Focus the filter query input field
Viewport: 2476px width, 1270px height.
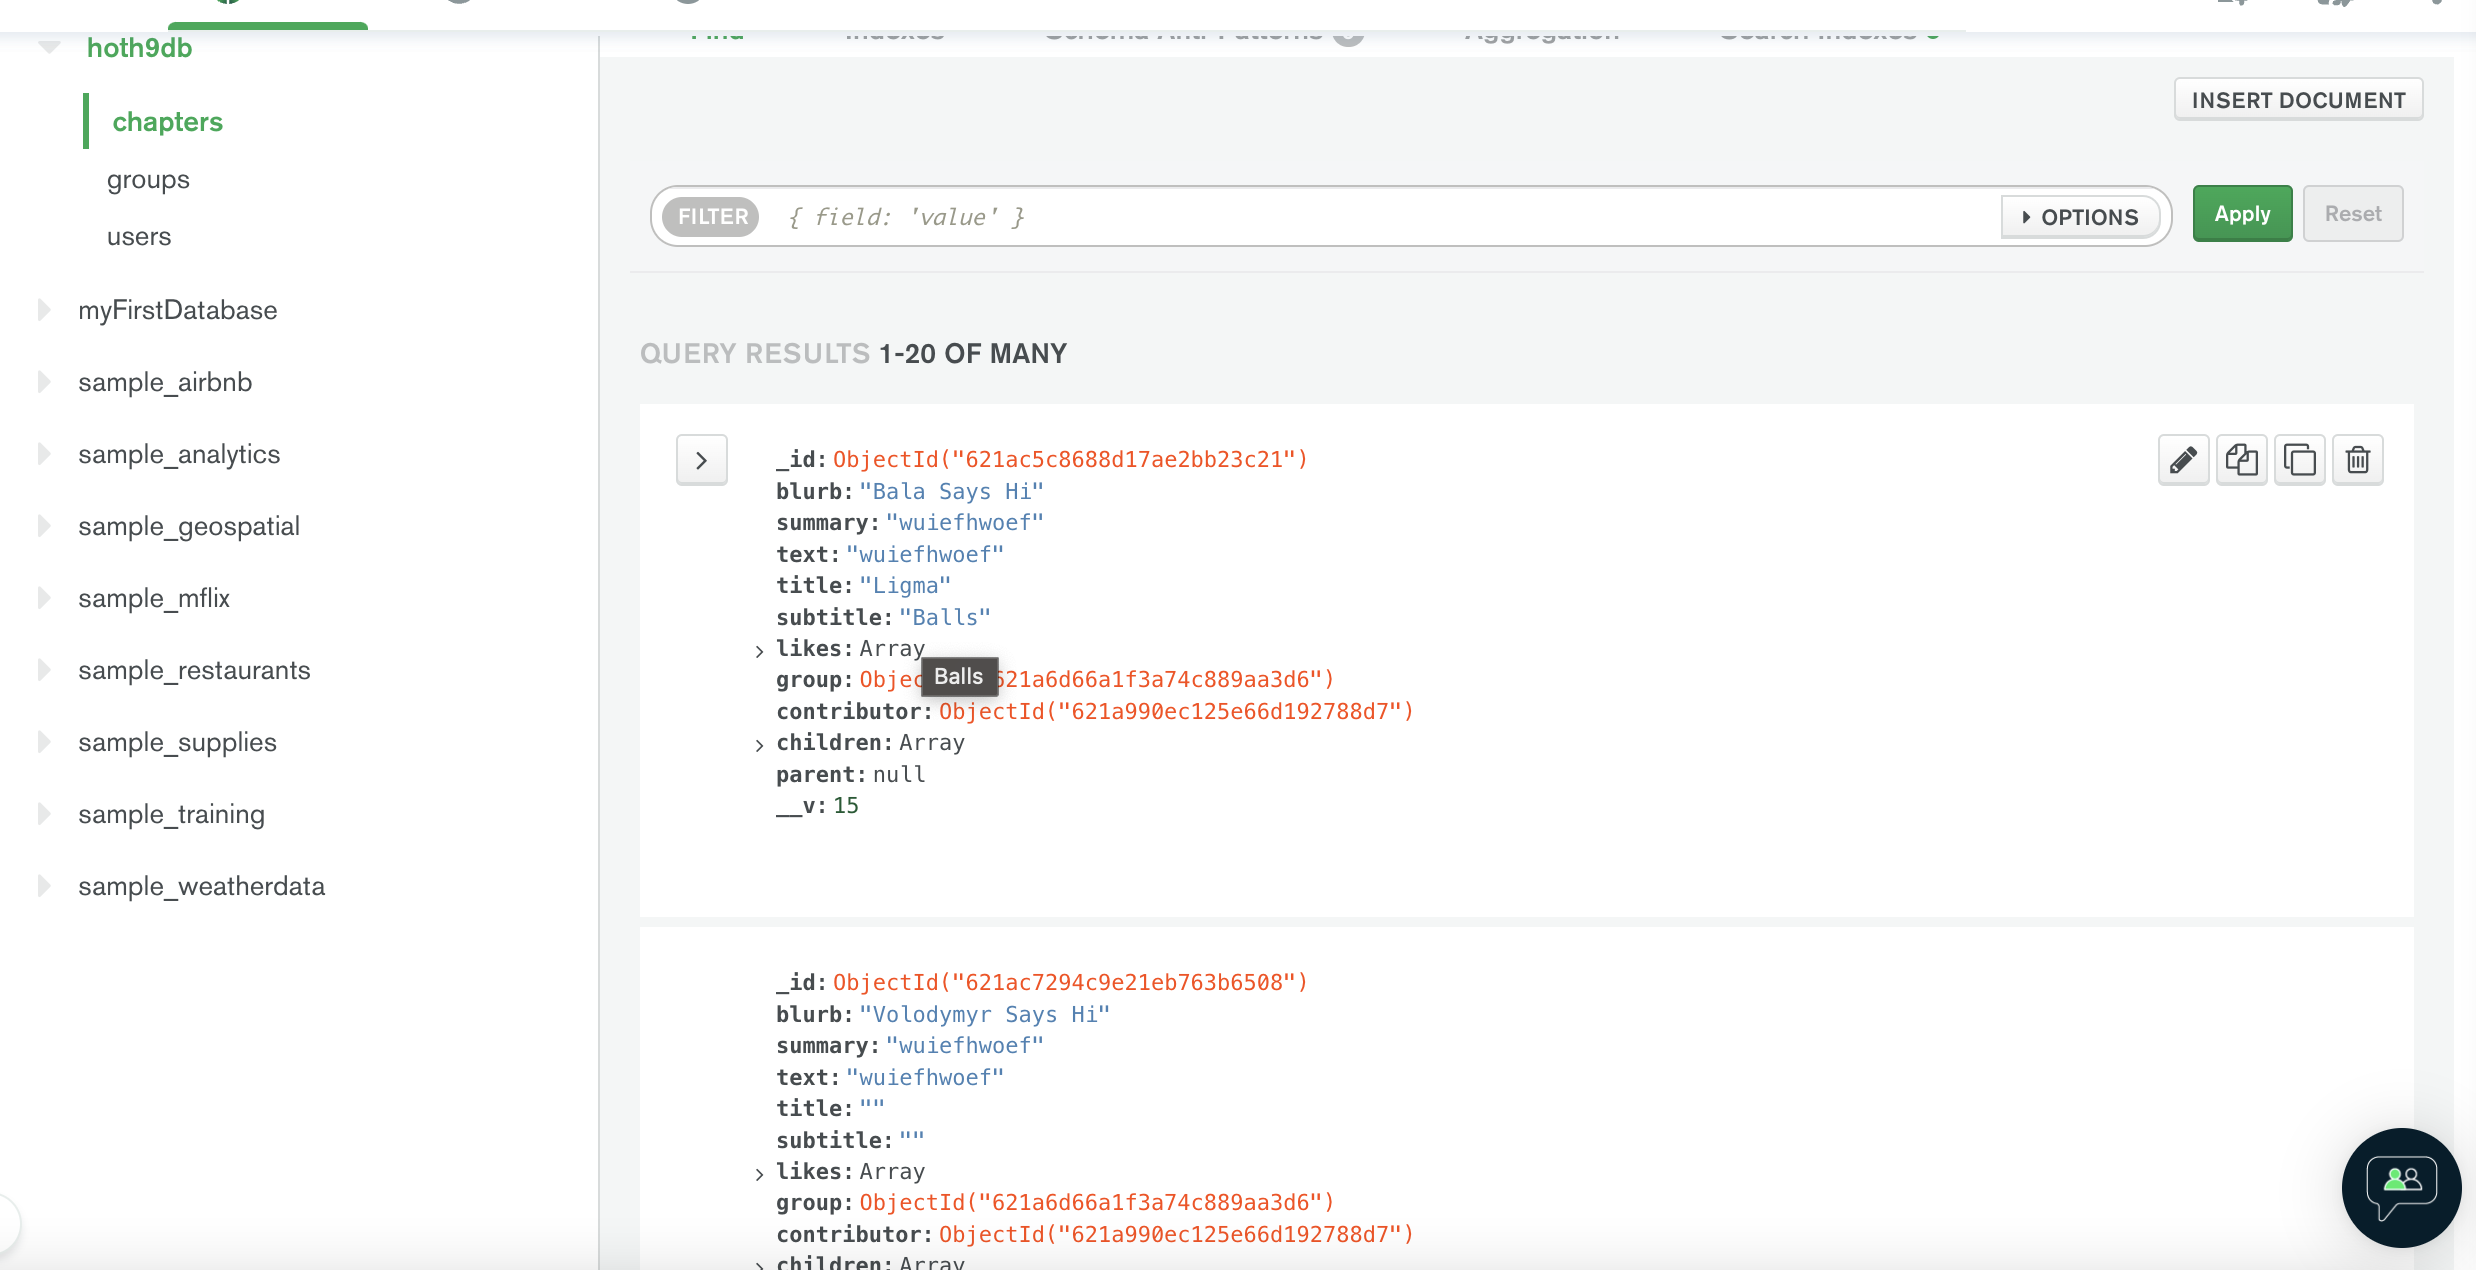click(1380, 217)
